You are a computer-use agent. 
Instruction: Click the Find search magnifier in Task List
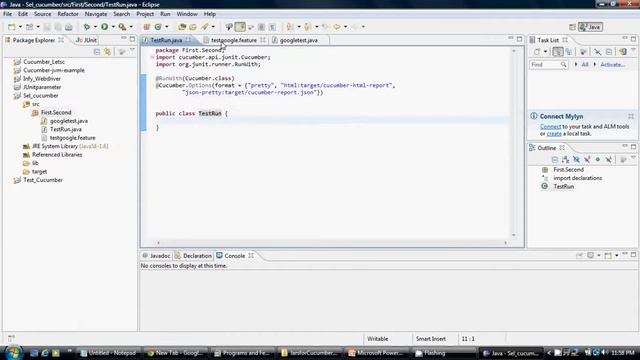[563, 64]
